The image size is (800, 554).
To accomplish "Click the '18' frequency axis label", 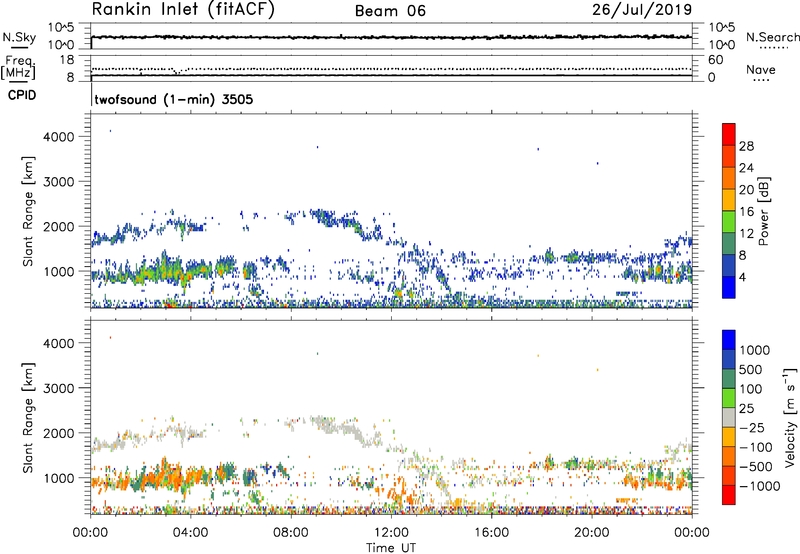I will [x=67, y=60].
